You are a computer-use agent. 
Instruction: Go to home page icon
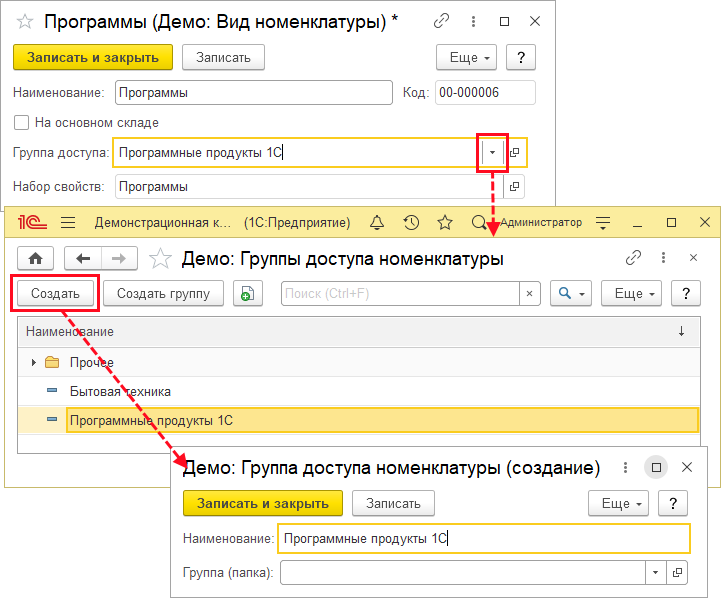tap(36, 259)
